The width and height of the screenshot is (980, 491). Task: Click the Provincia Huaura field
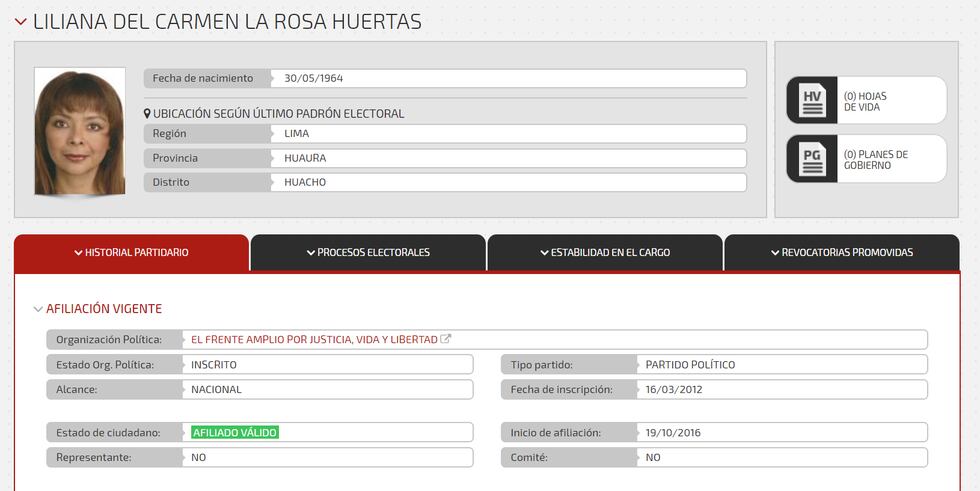(x=509, y=158)
